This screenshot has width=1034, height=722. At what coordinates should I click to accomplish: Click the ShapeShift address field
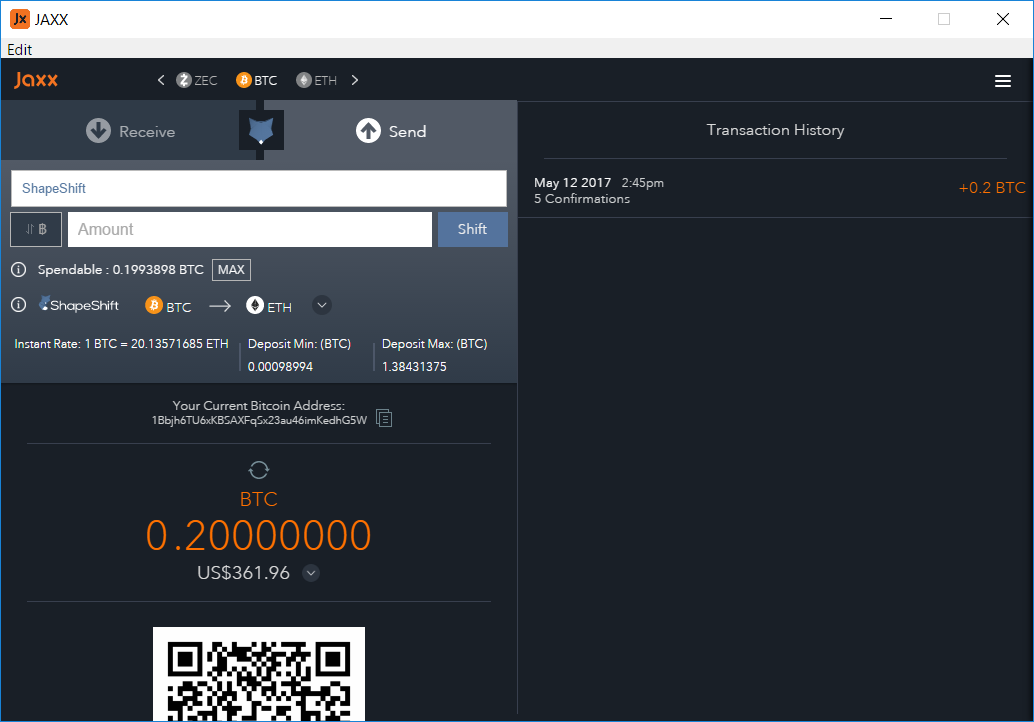258,189
